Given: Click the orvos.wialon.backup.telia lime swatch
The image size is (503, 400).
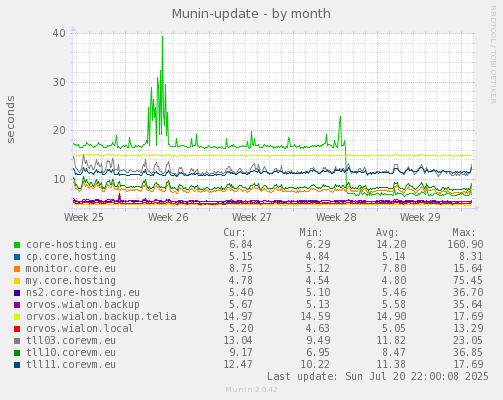Looking at the screenshot, I should (x=17, y=317).
